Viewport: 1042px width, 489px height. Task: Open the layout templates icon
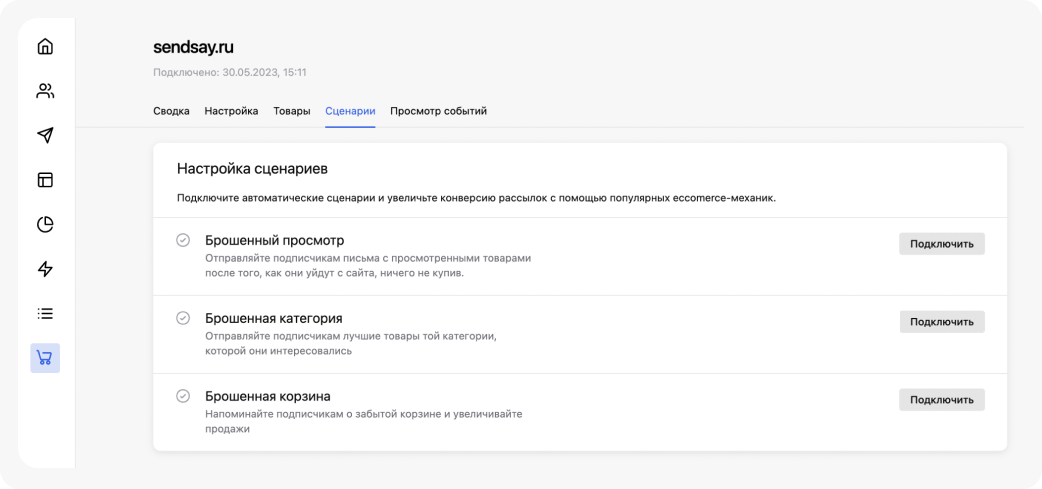click(x=45, y=180)
